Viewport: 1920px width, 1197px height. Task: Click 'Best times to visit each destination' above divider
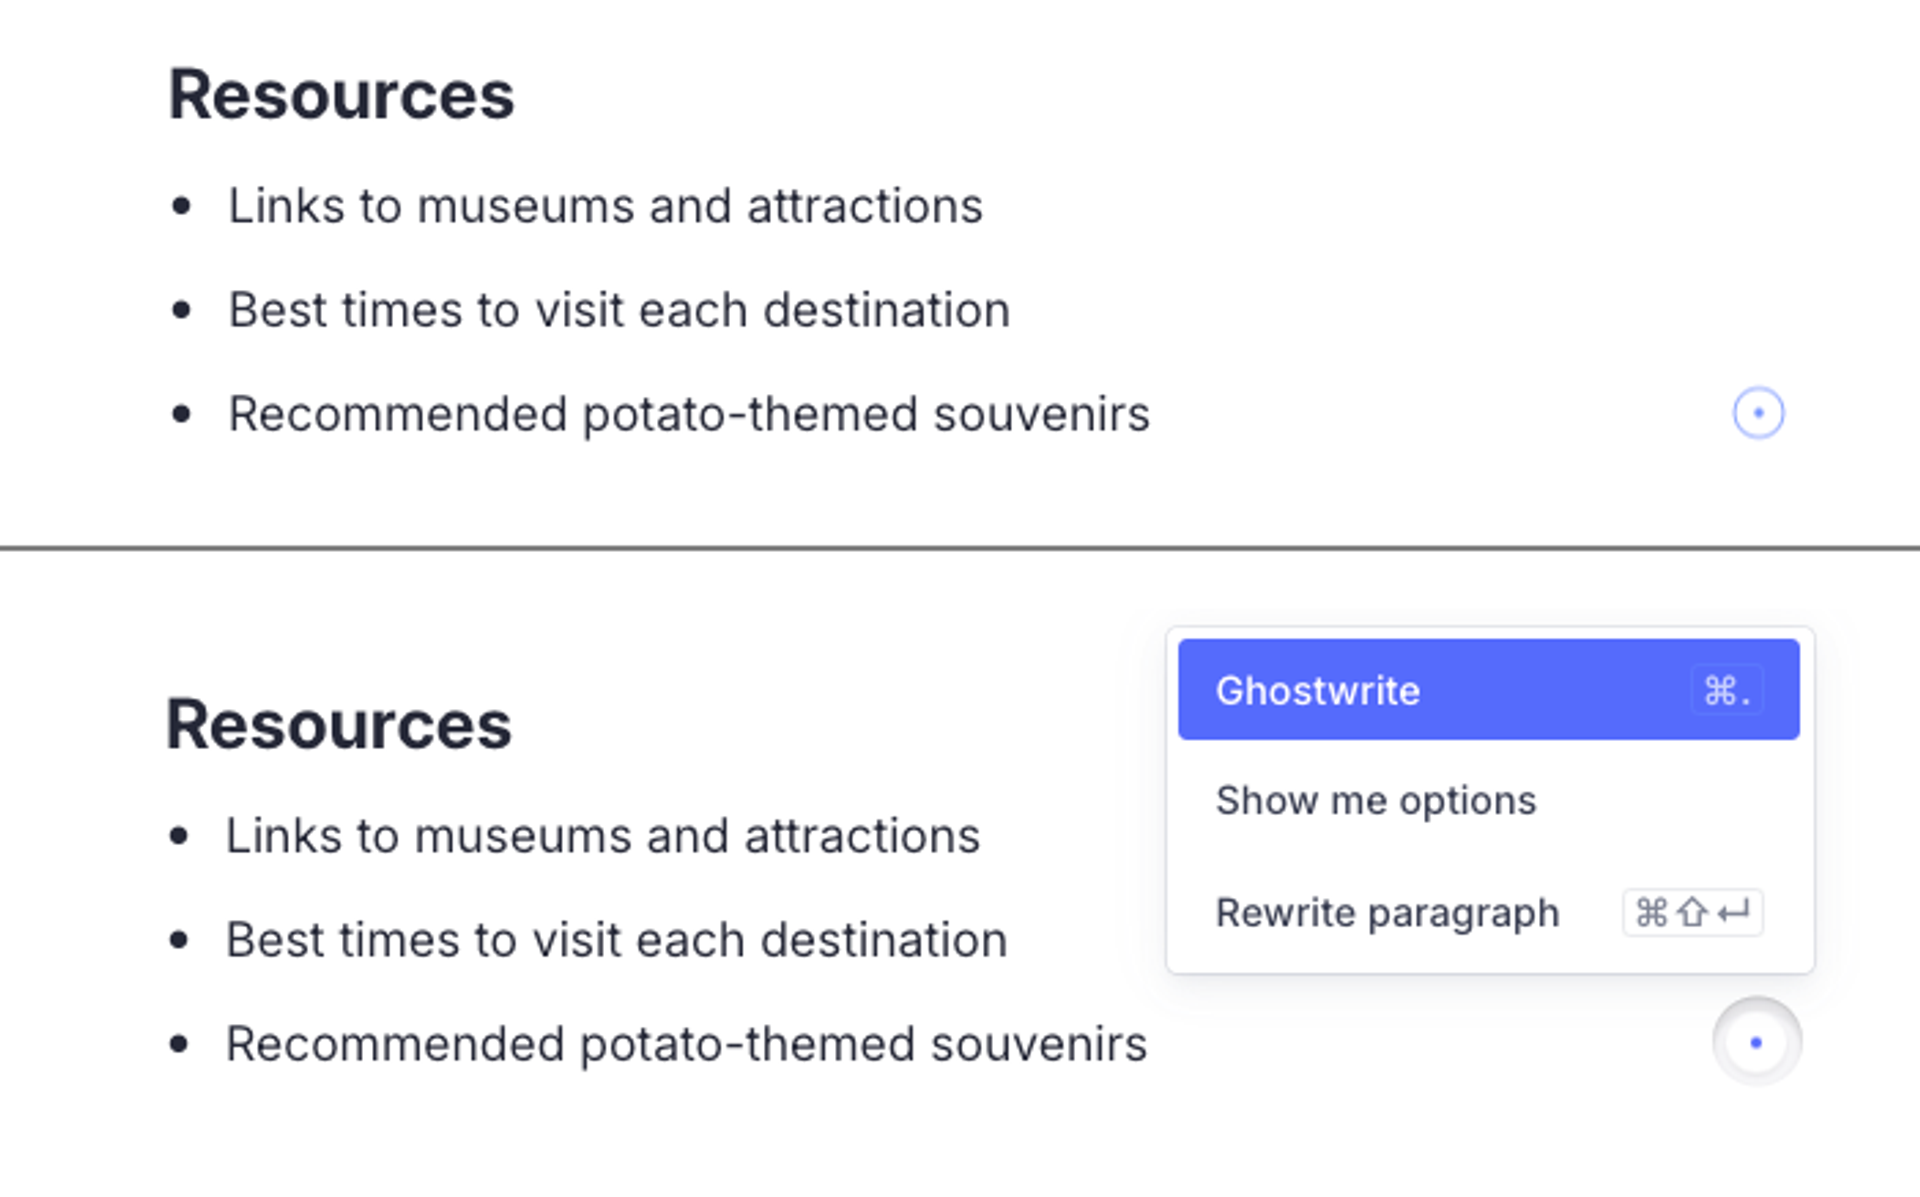pos(619,310)
